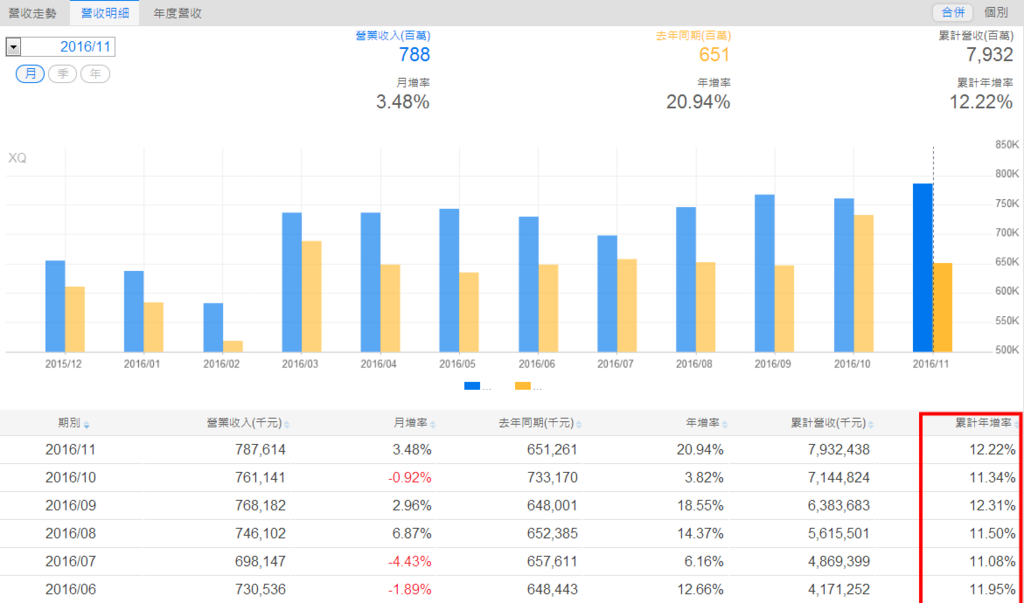Click the blue bar for 2015/12
The height and width of the screenshot is (603, 1024).
pyautogui.click(x=55, y=306)
